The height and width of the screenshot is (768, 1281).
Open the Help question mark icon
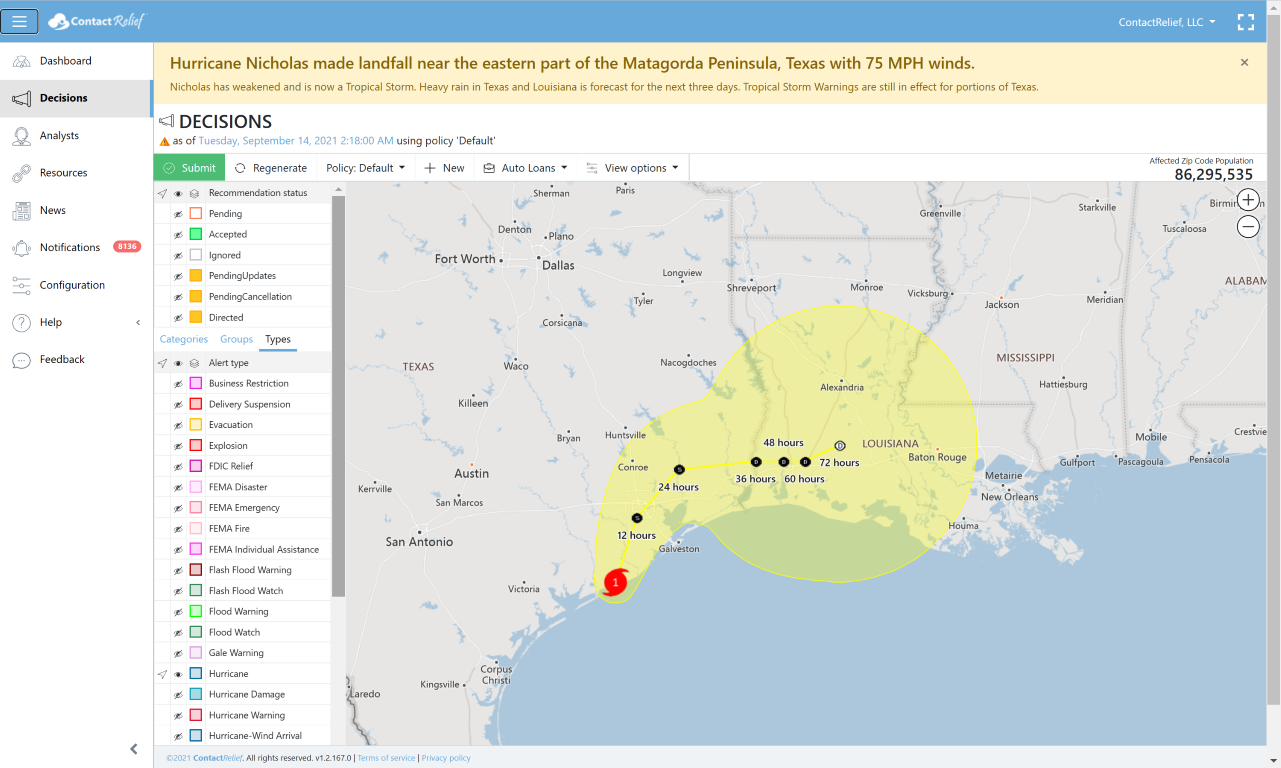pyautogui.click(x=21, y=322)
